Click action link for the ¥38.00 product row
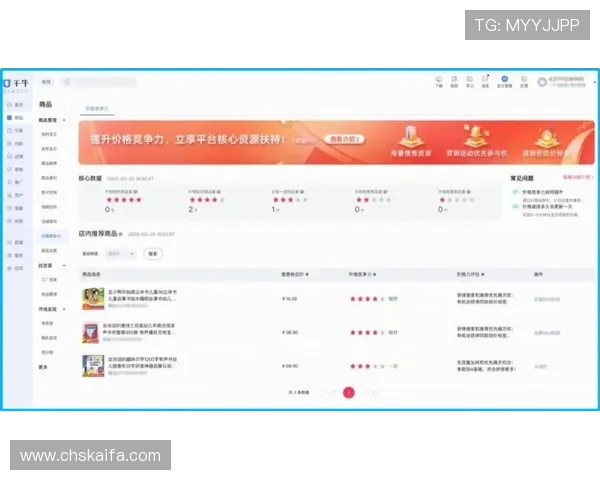This screenshot has width=600, height=480. point(547,333)
